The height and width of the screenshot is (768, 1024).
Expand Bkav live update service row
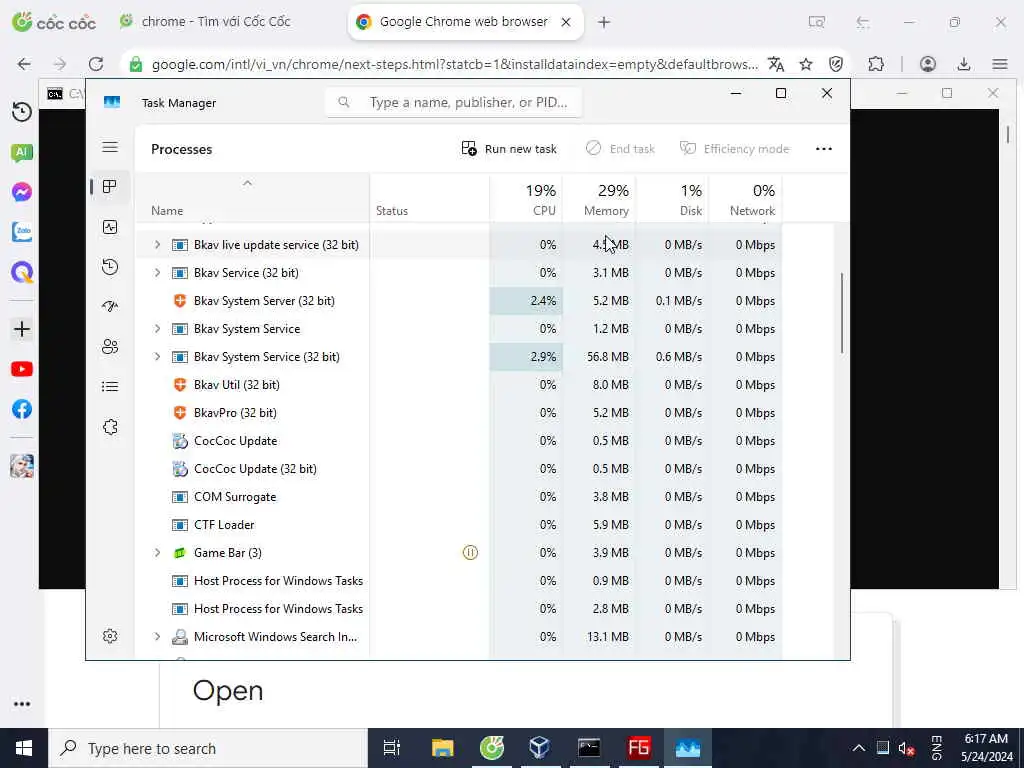(x=157, y=245)
